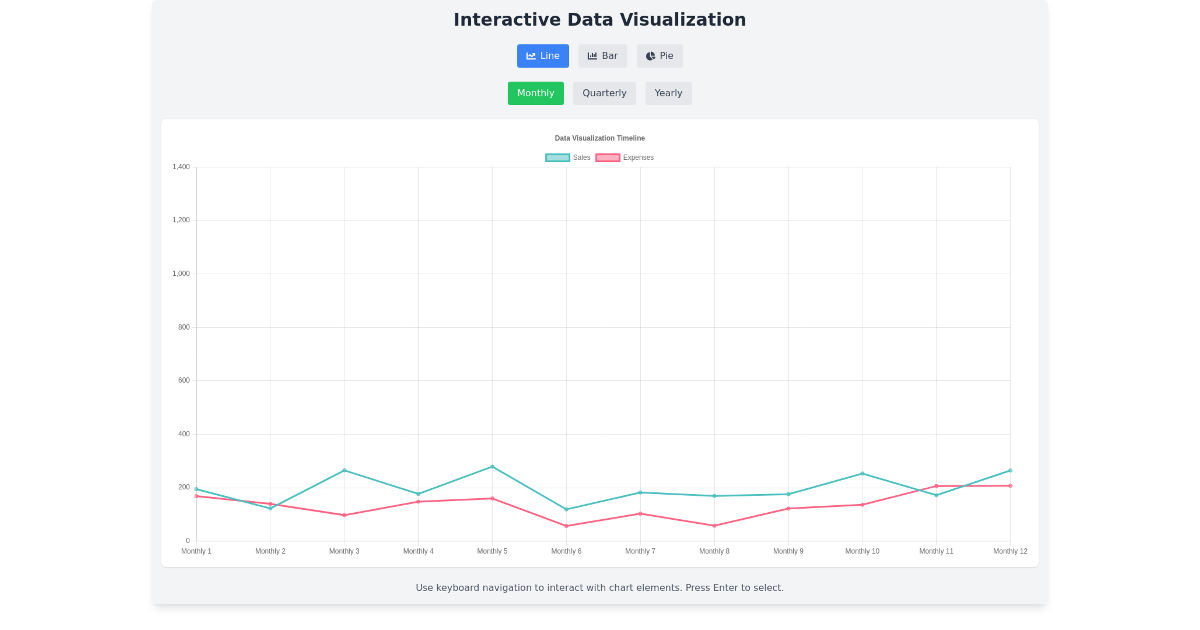Hide the Sales series via legend label
This screenshot has width=1200, height=630.
point(582,158)
